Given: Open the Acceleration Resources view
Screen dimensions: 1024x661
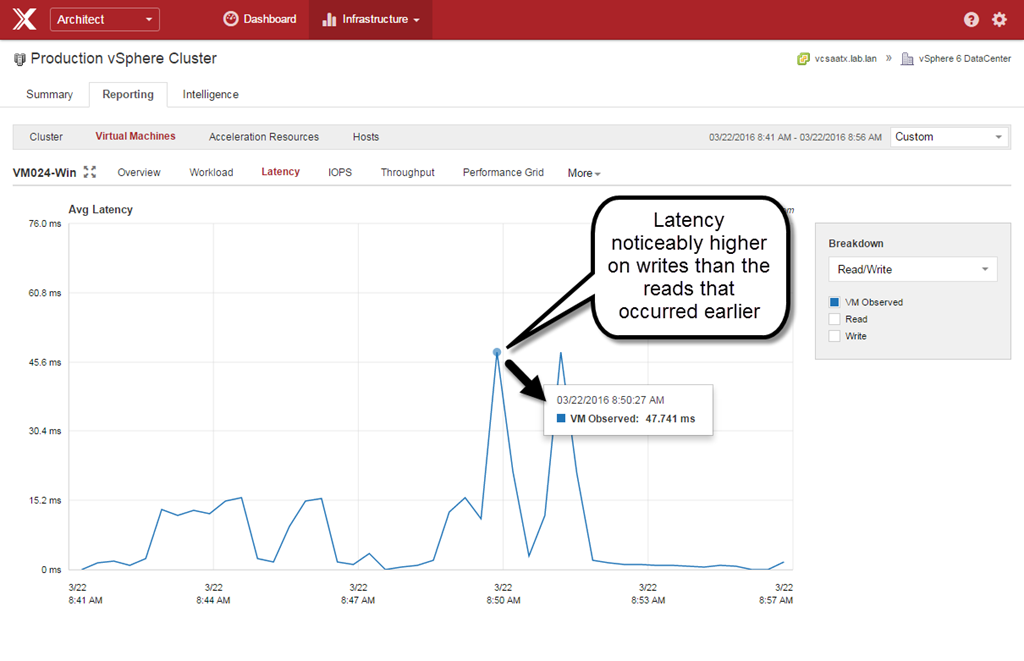Looking at the screenshot, I should [x=264, y=137].
